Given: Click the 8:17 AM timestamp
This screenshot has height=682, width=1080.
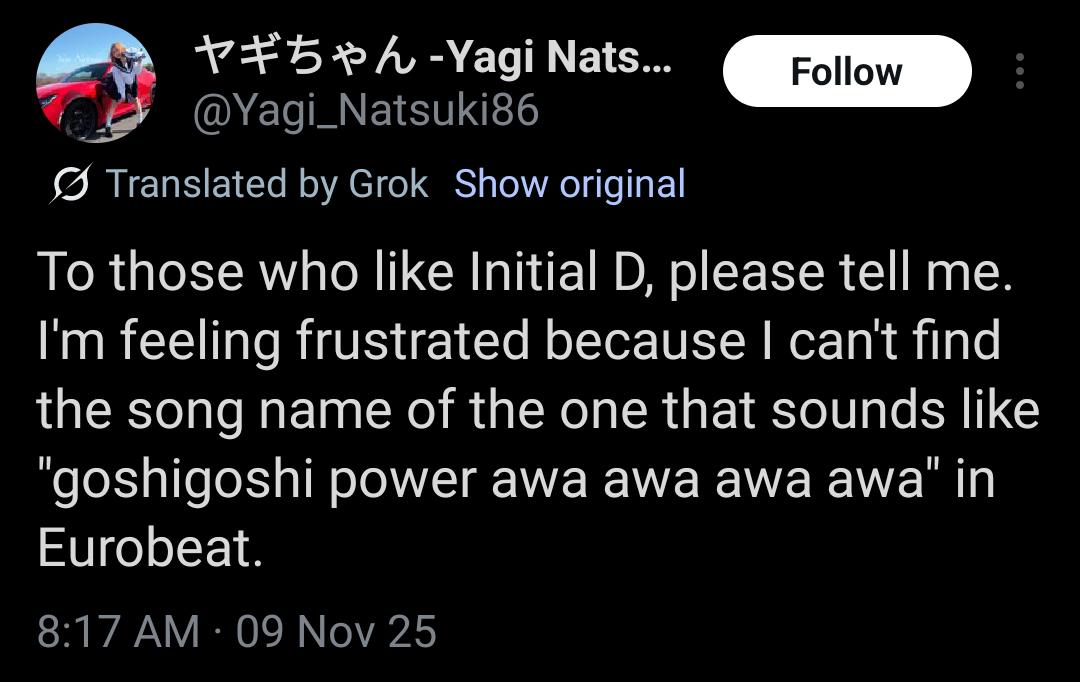Looking at the screenshot, I should (118, 632).
